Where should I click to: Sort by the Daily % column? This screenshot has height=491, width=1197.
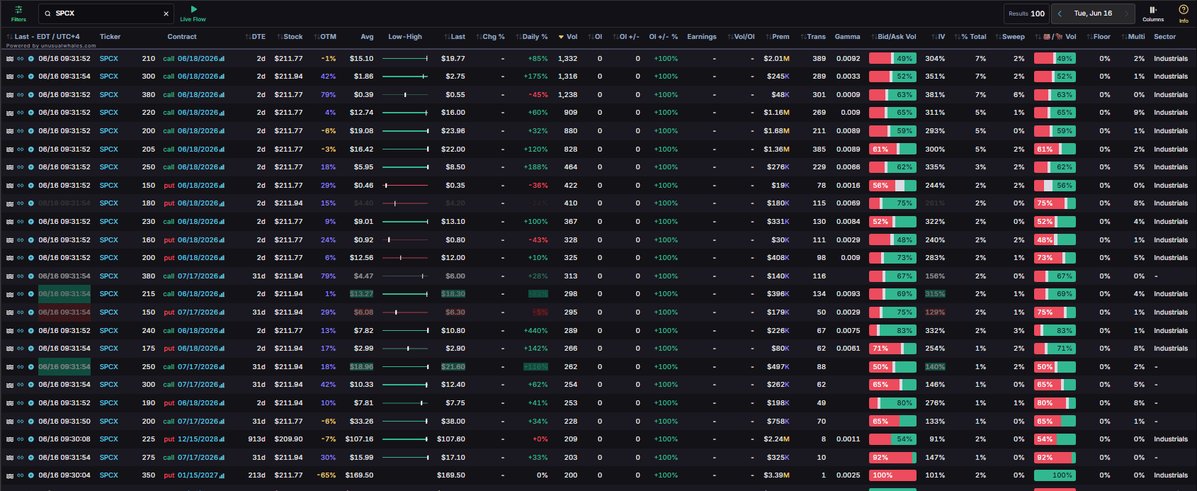(x=531, y=37)
